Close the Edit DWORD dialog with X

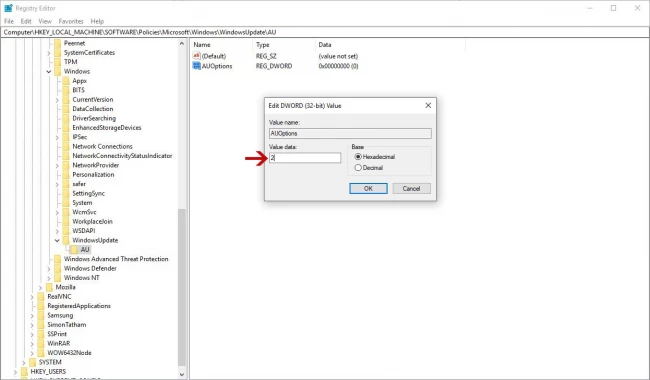pos(428,106)
